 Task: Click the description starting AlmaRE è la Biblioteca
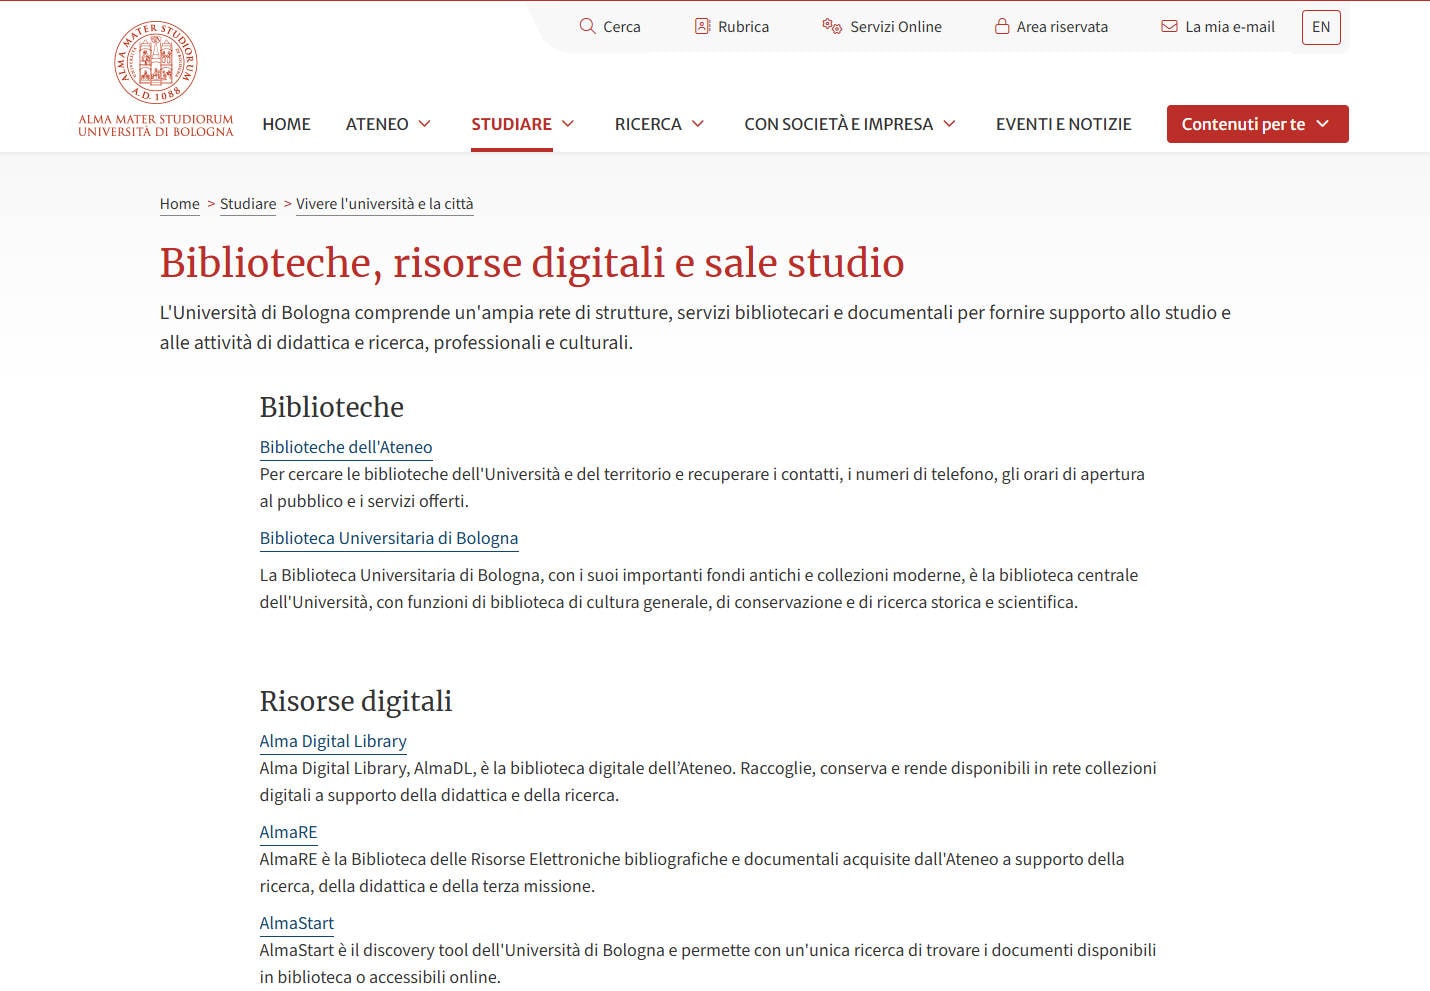pos(692,873)
